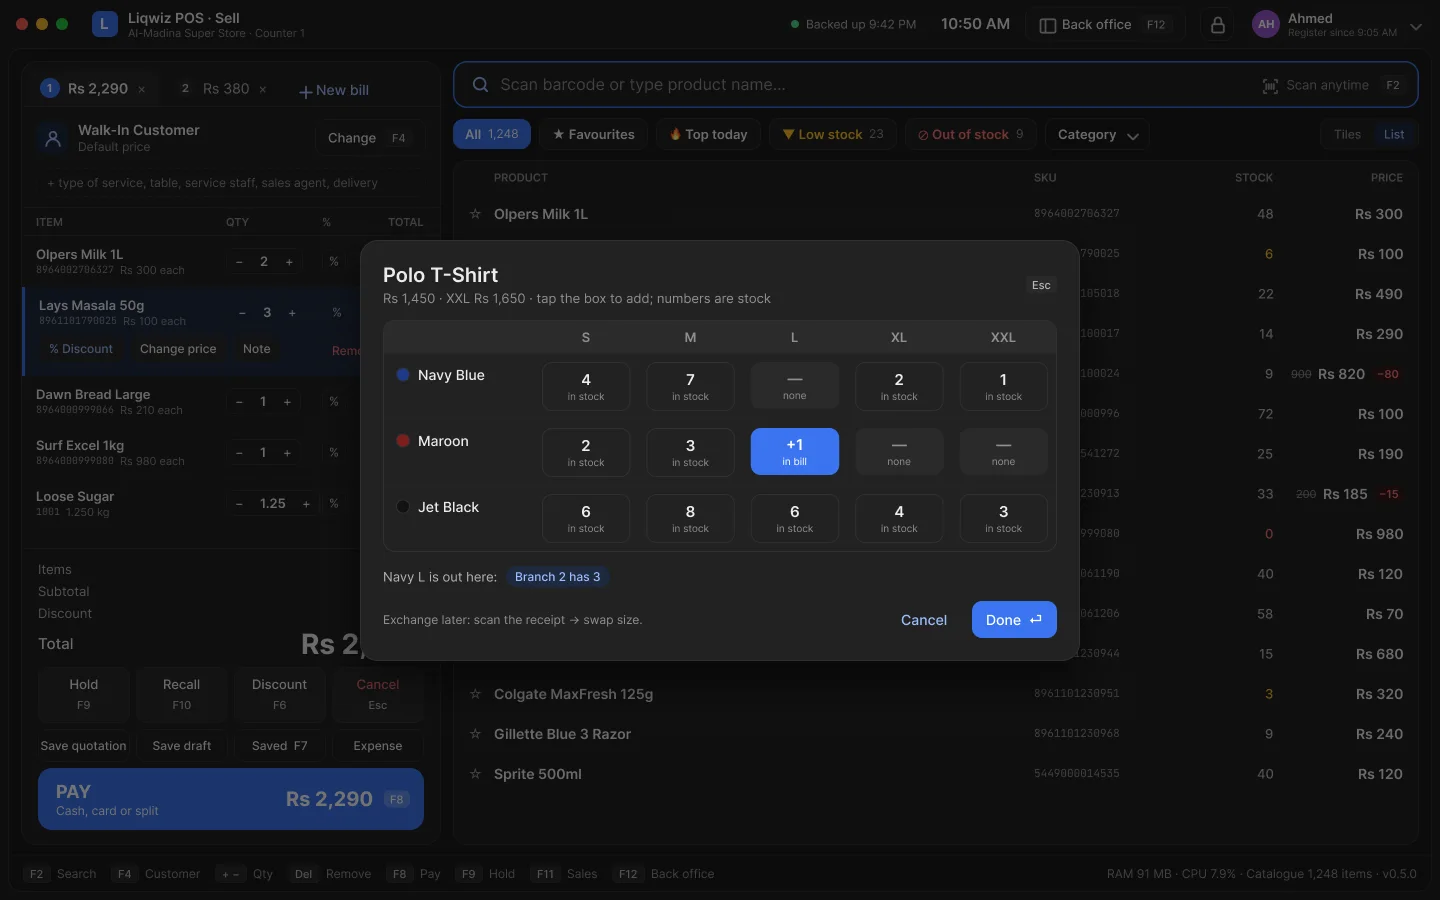Add Note to Lays Masala
This screenshot has height=900, width=1440.
point(257,349)
